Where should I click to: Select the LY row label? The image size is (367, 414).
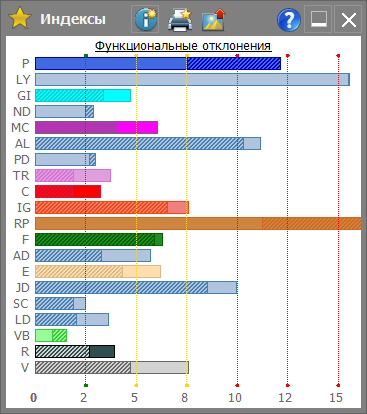pos(23,80)
